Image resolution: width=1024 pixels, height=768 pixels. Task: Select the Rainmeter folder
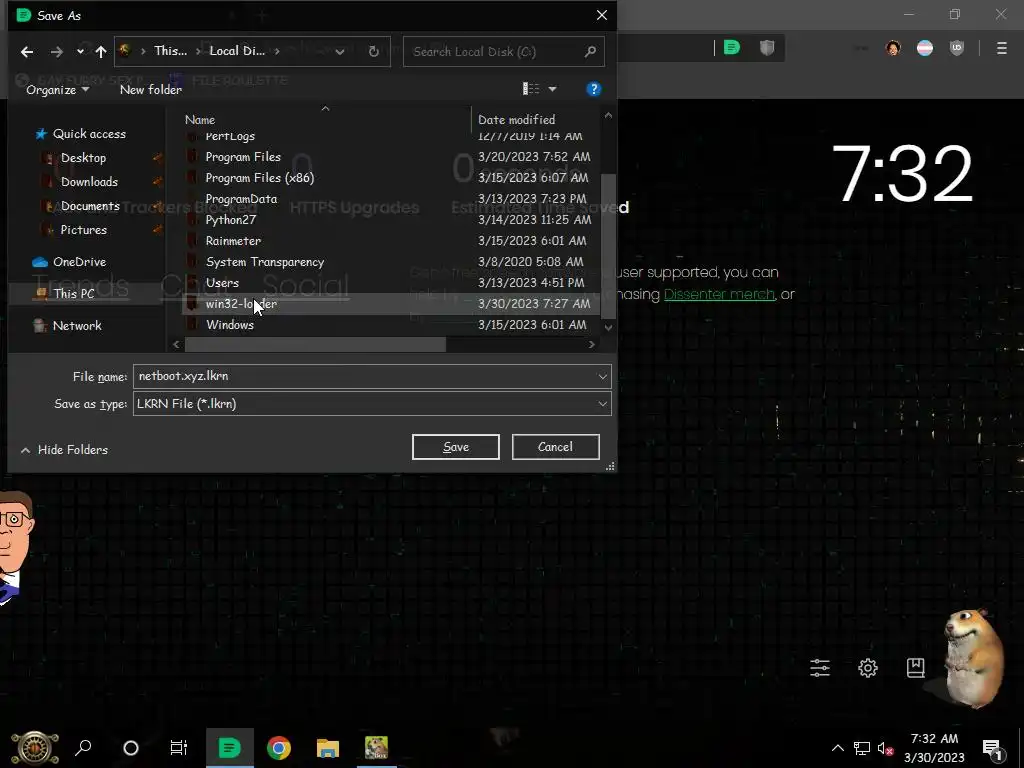pyautogui.click(x=233, y=241)
